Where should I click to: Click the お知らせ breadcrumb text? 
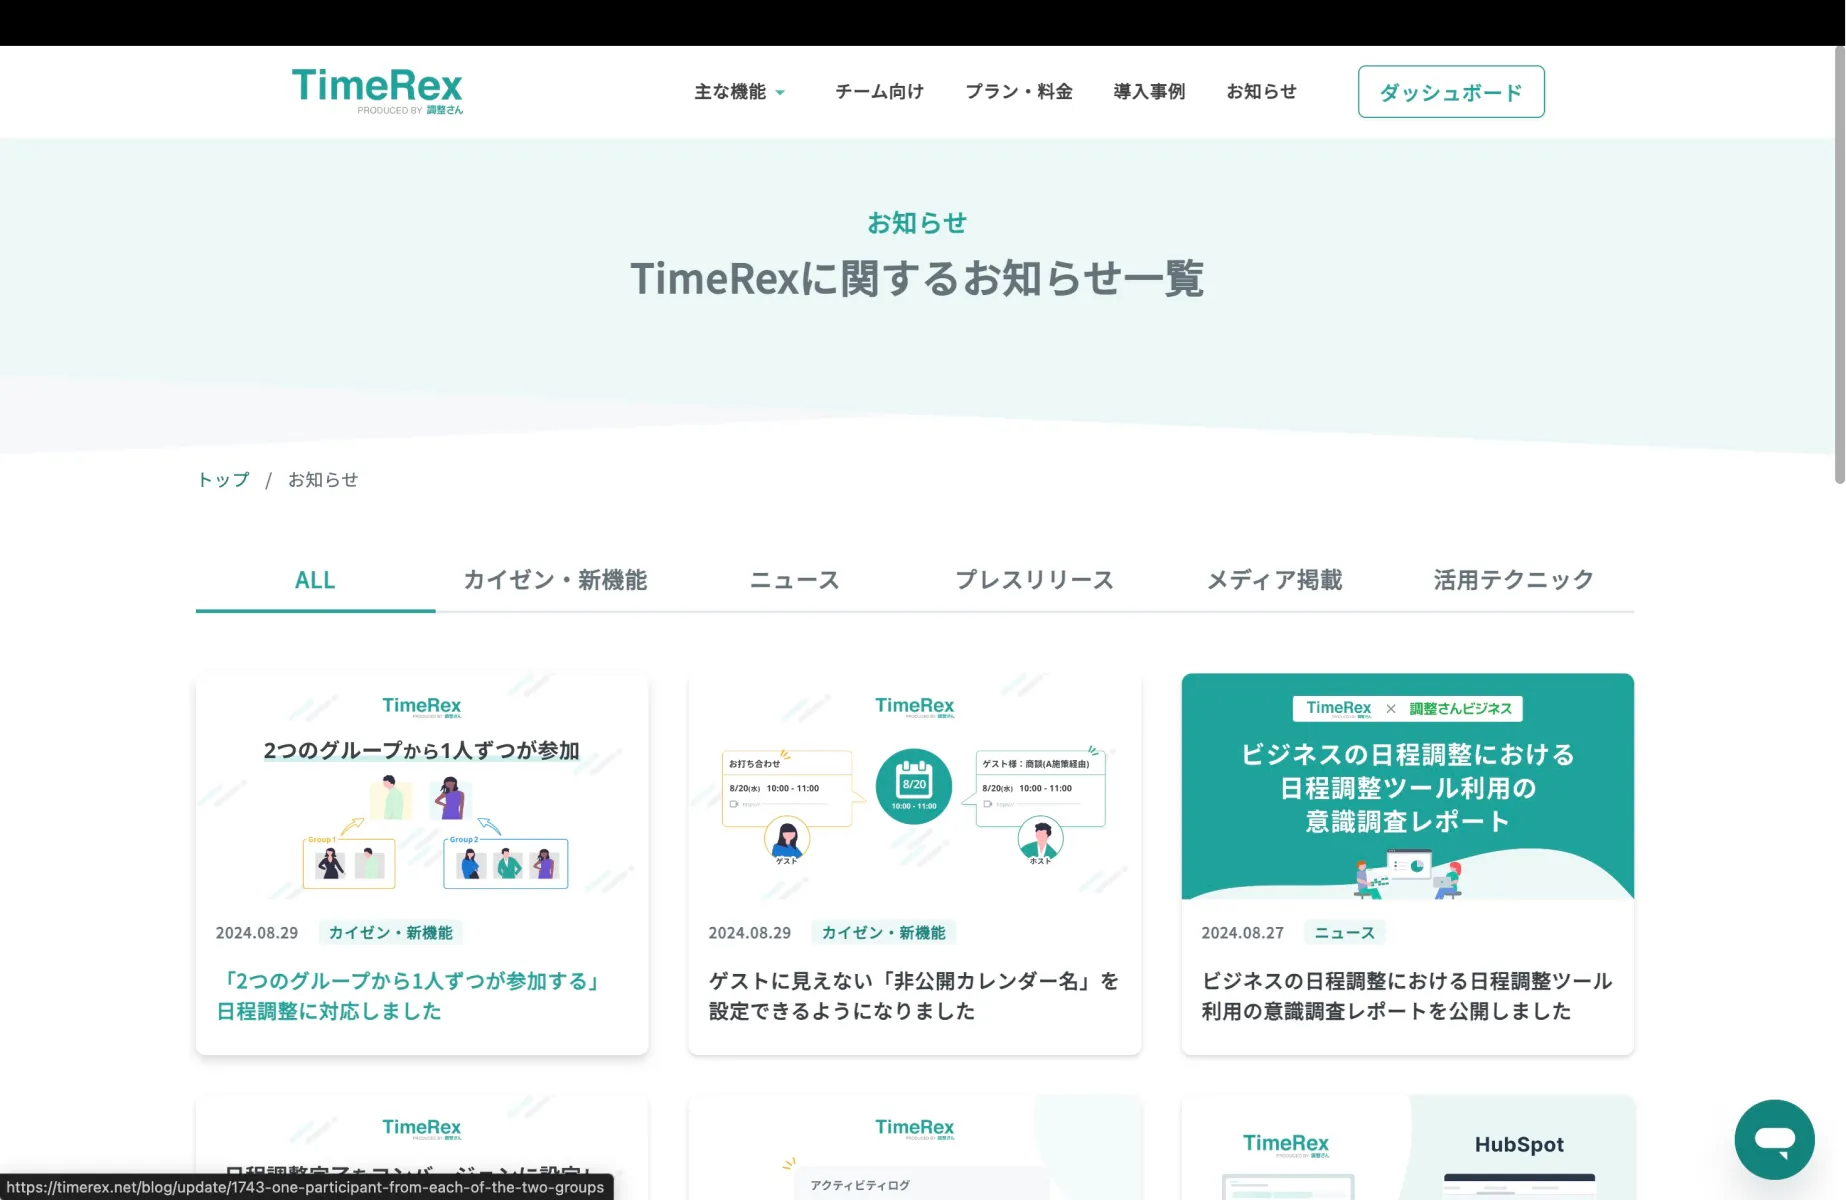[x=323, y=480]
